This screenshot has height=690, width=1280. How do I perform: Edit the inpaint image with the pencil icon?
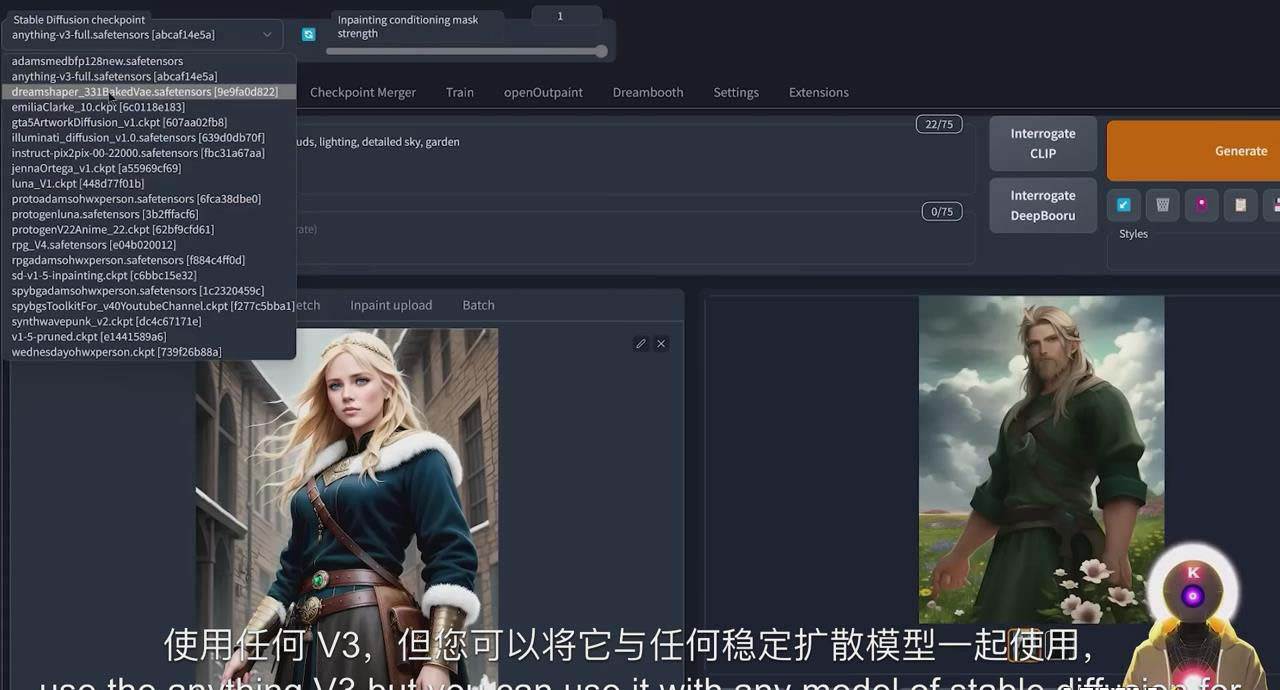[641, 343]
